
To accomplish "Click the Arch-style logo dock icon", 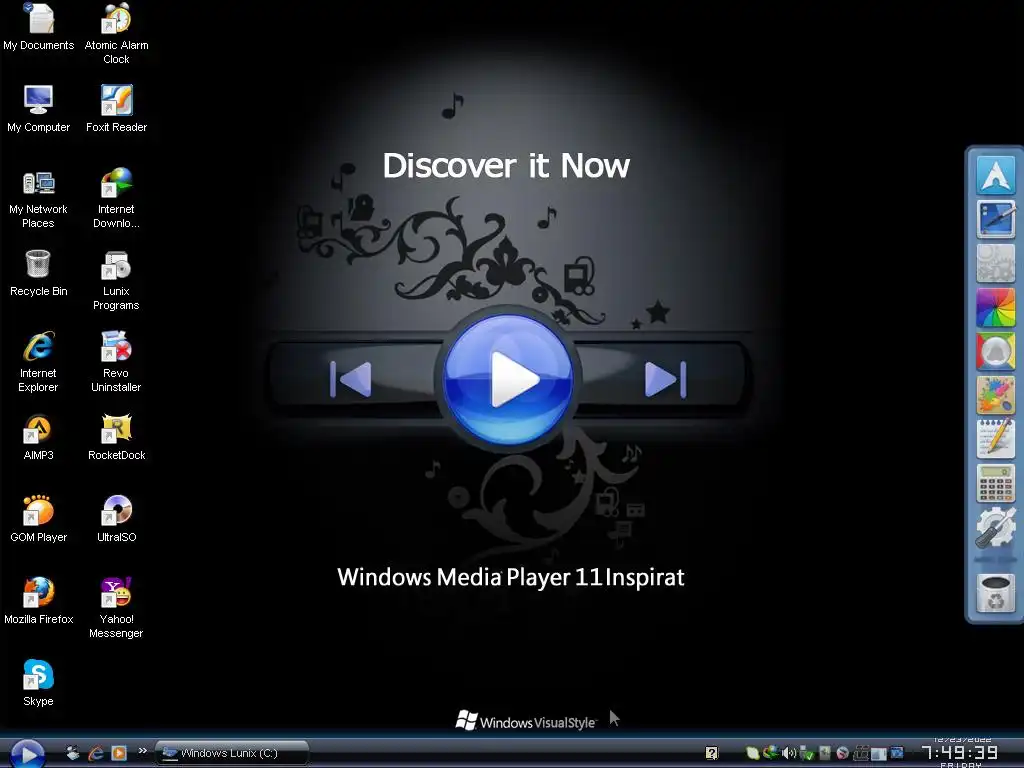I will 995,175.
